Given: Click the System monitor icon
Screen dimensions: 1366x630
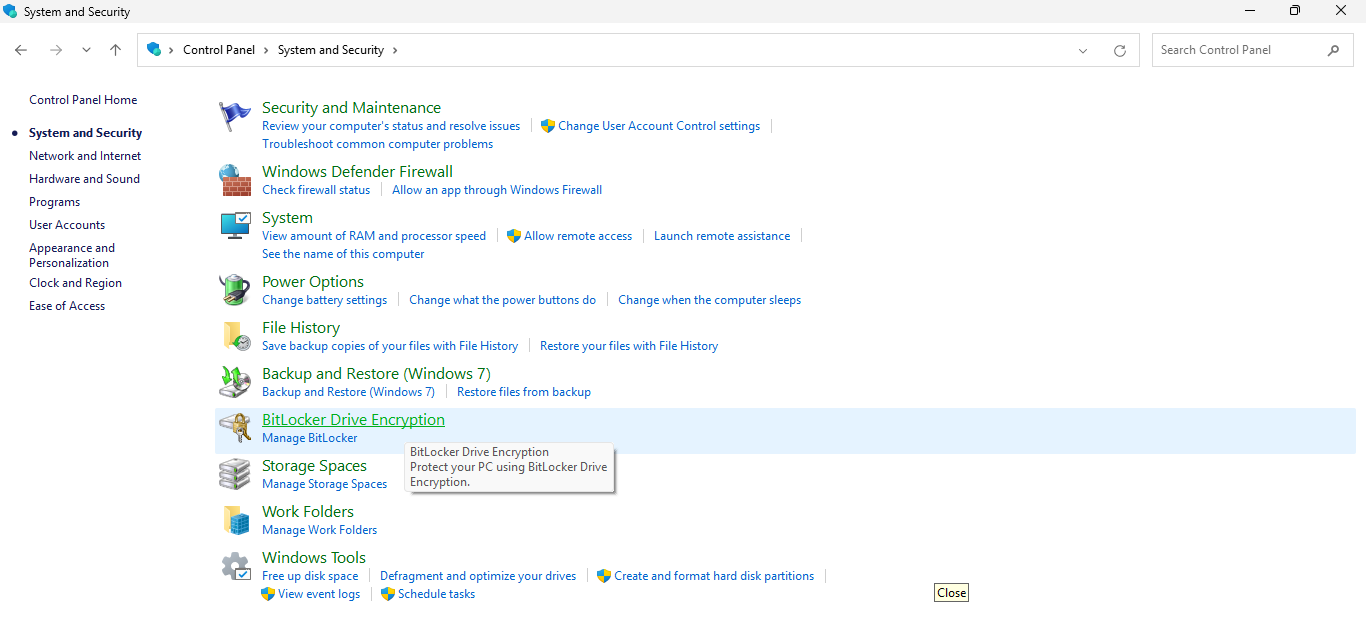Looking at the screenshot, I should [235, 226].
